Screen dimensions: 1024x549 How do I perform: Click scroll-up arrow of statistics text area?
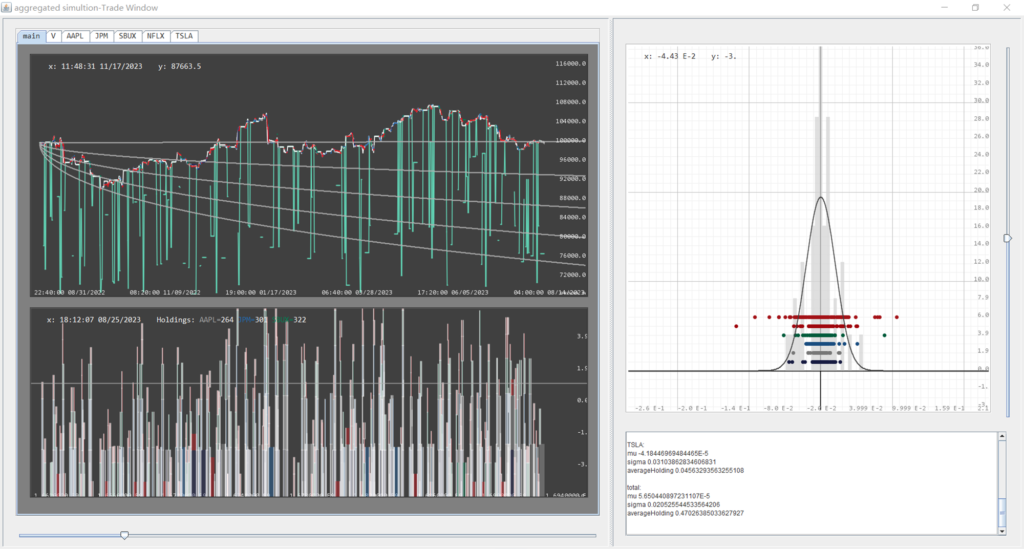click(x=1002, y=436)
